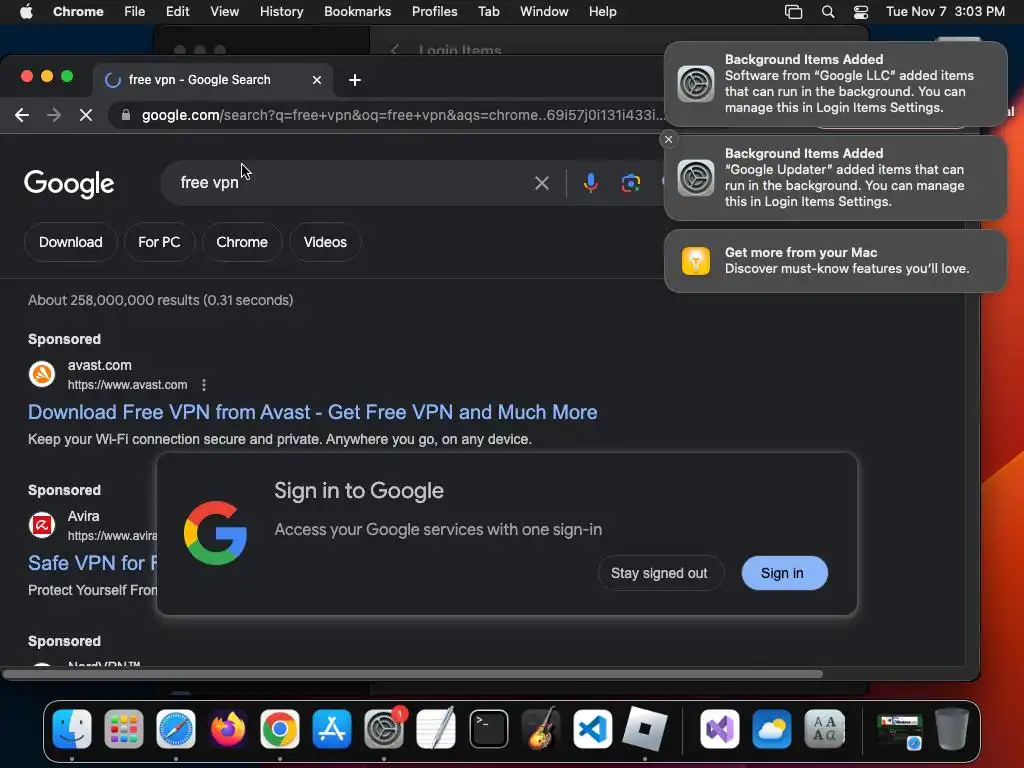Open Roblox from the Dock

point(645,729)
